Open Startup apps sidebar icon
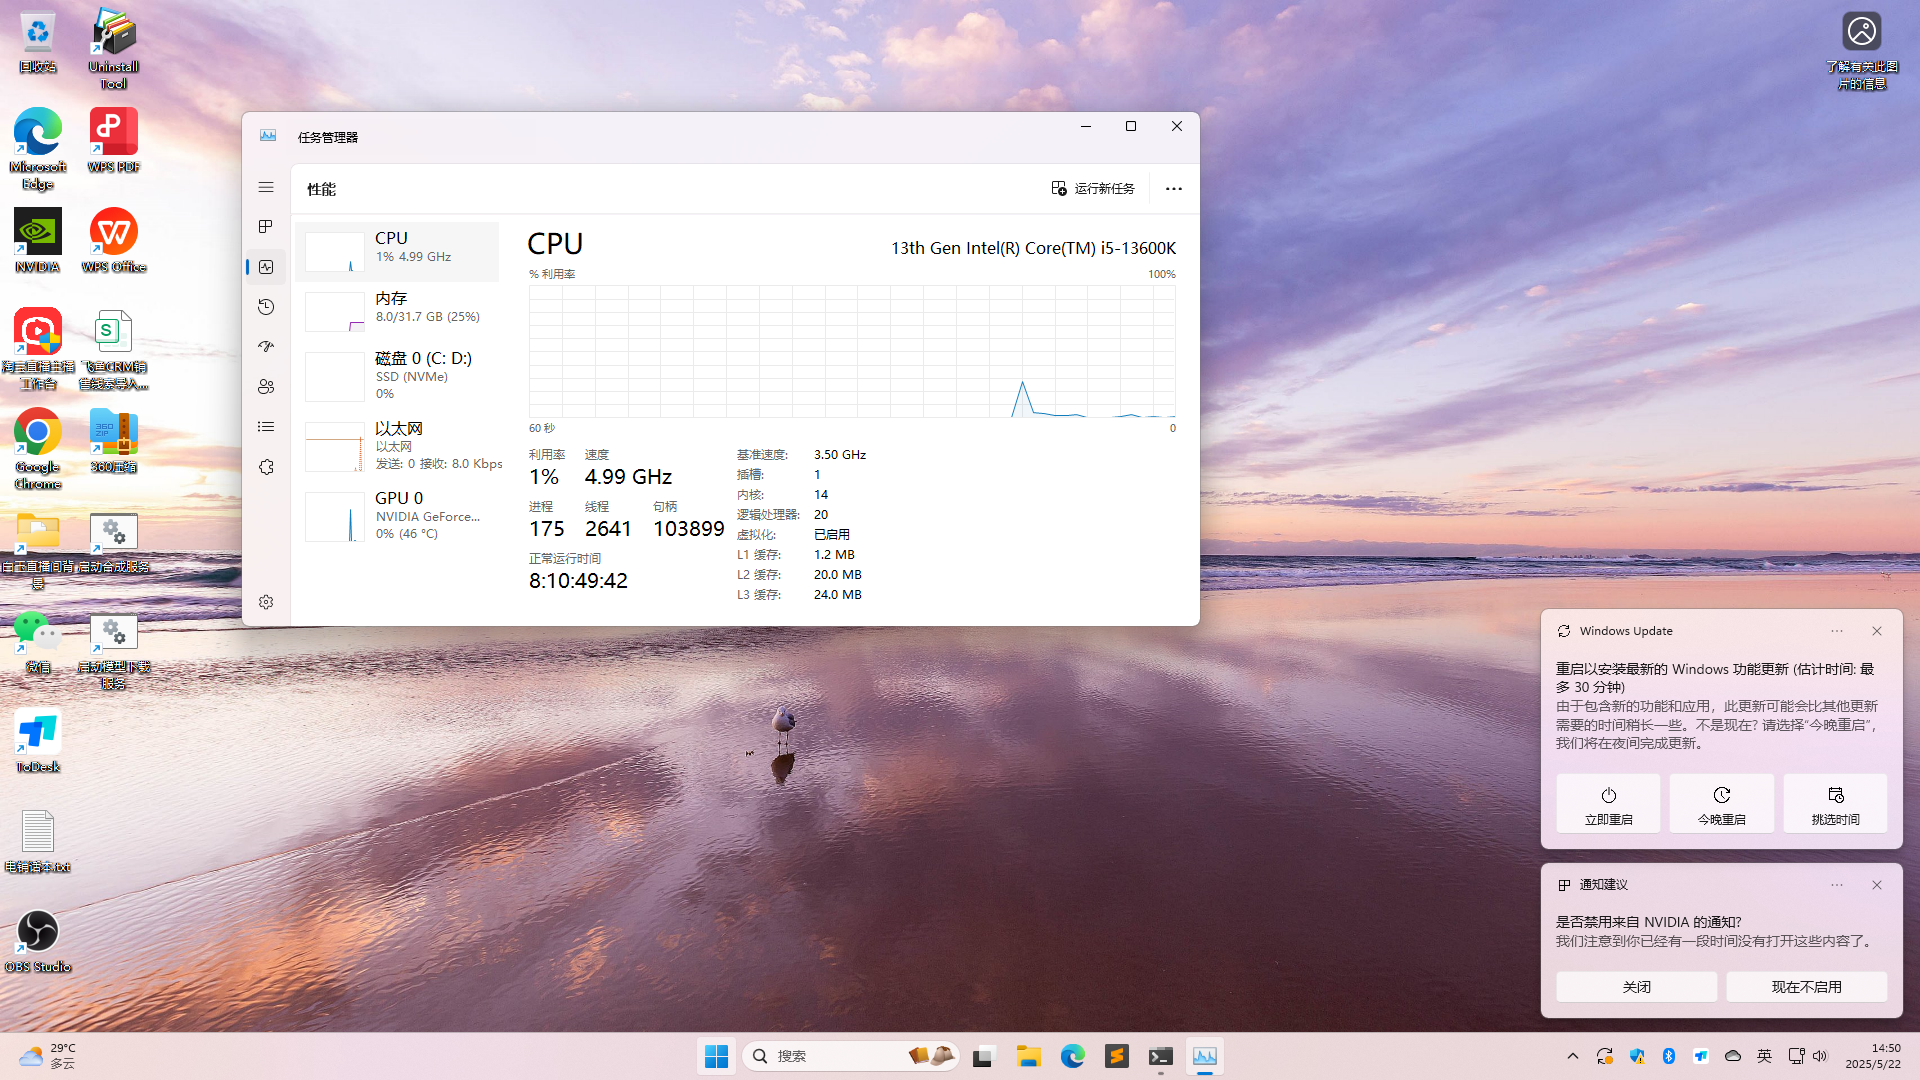Viewport: 1920px width, 1080px height. tap(266, 347)
